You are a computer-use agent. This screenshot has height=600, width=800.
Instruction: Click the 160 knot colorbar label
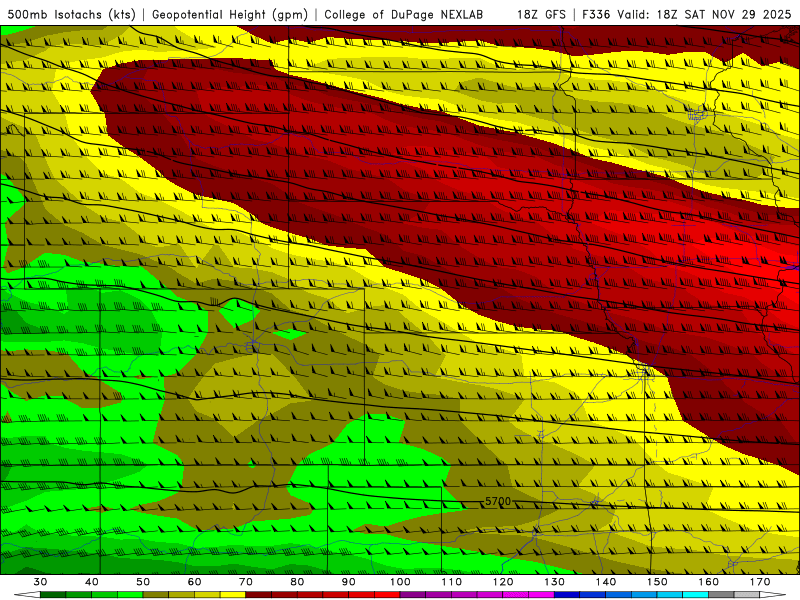tap(709, 582)
